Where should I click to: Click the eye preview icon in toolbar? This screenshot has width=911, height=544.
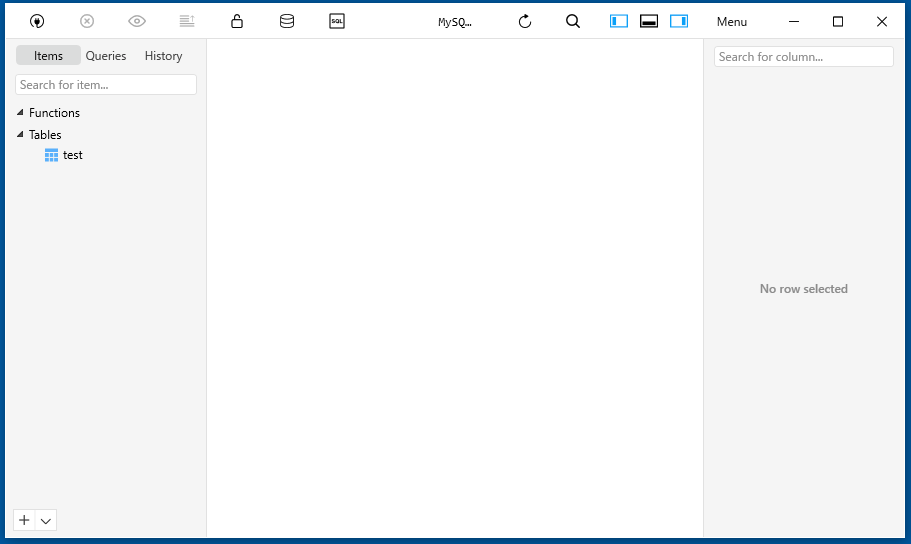[137, 22]
